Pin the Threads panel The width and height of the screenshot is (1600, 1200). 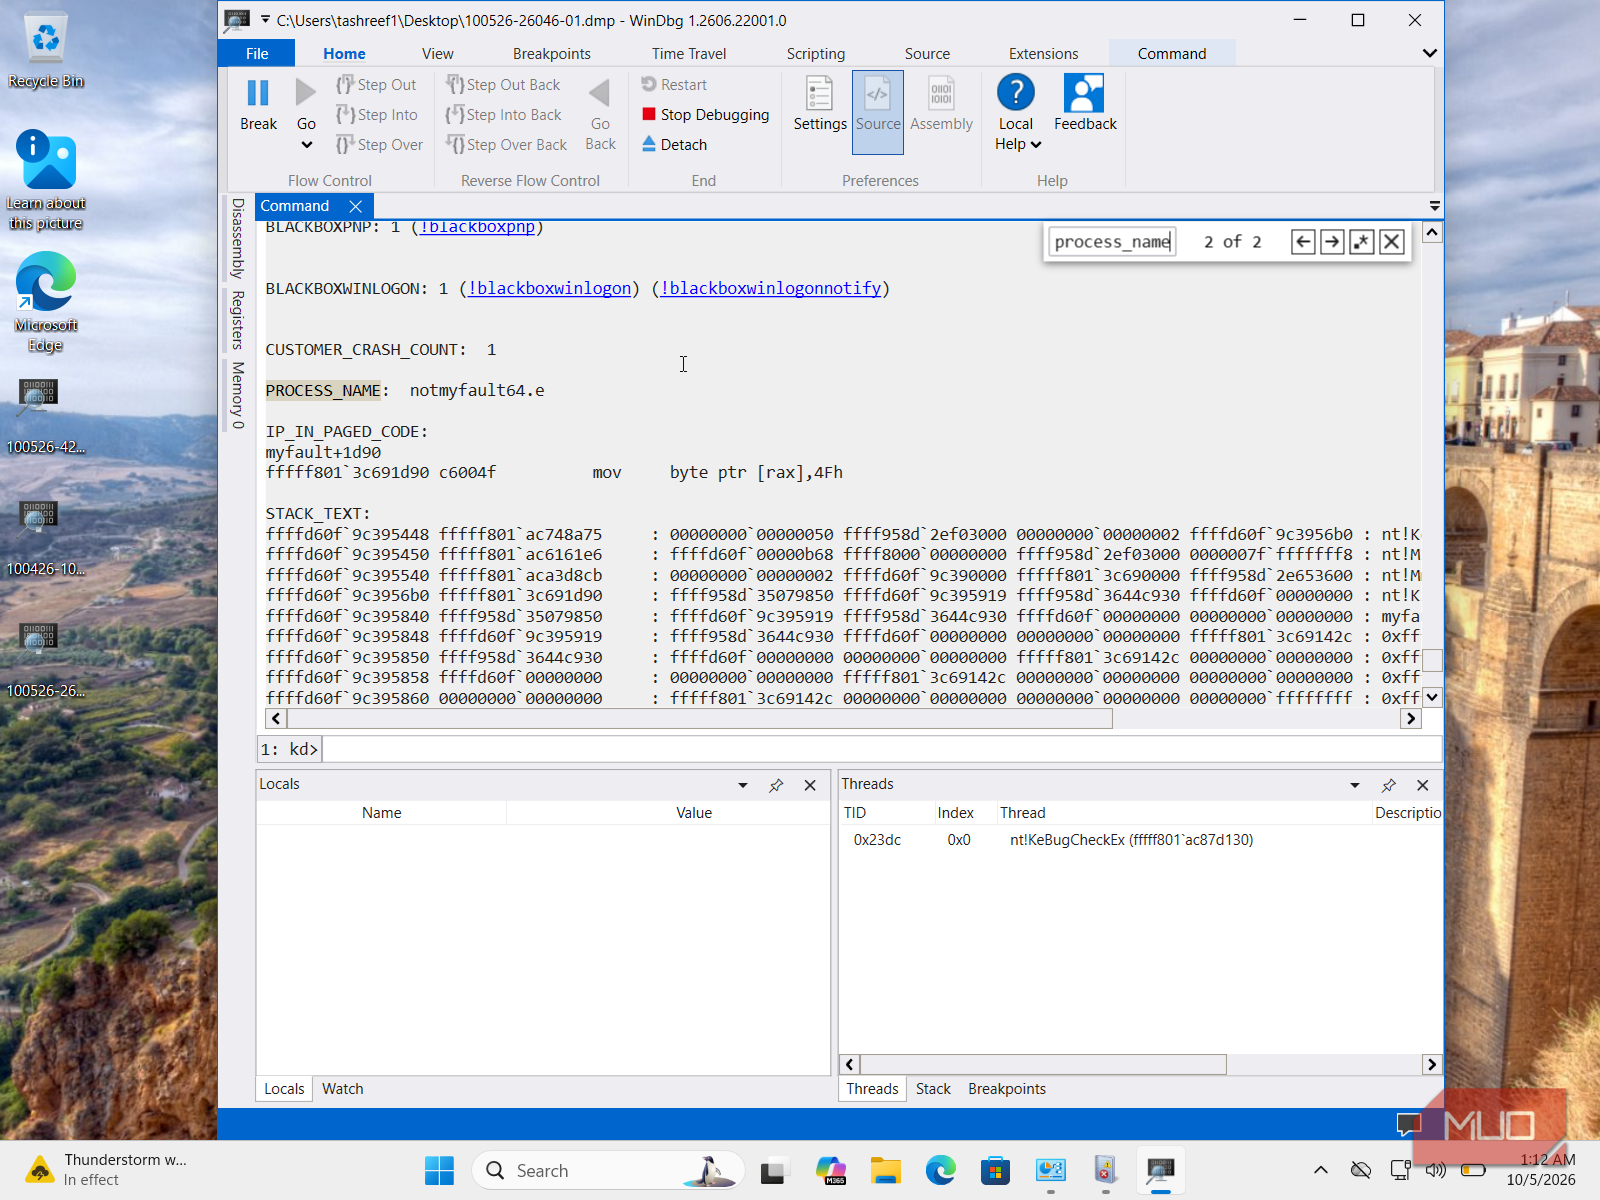point(1388,786)
